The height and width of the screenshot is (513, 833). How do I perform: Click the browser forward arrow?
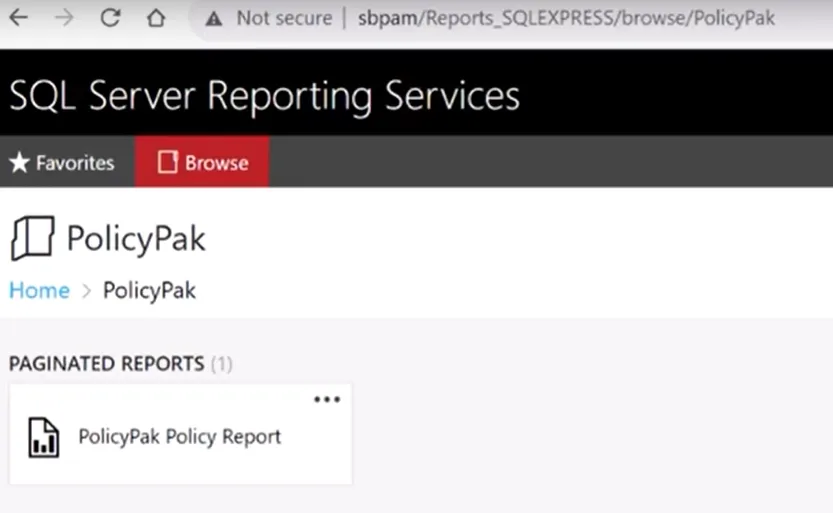pyautogui.click(x=64, y=18)
